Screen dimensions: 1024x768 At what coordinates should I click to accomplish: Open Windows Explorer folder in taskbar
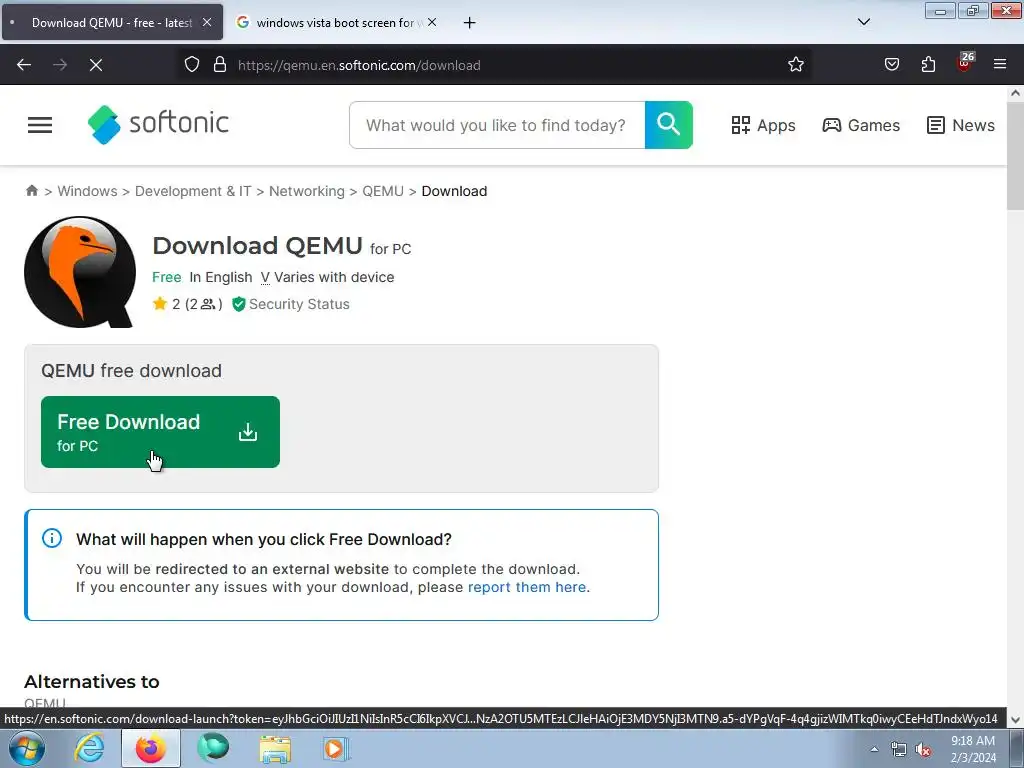coord(275,749)
